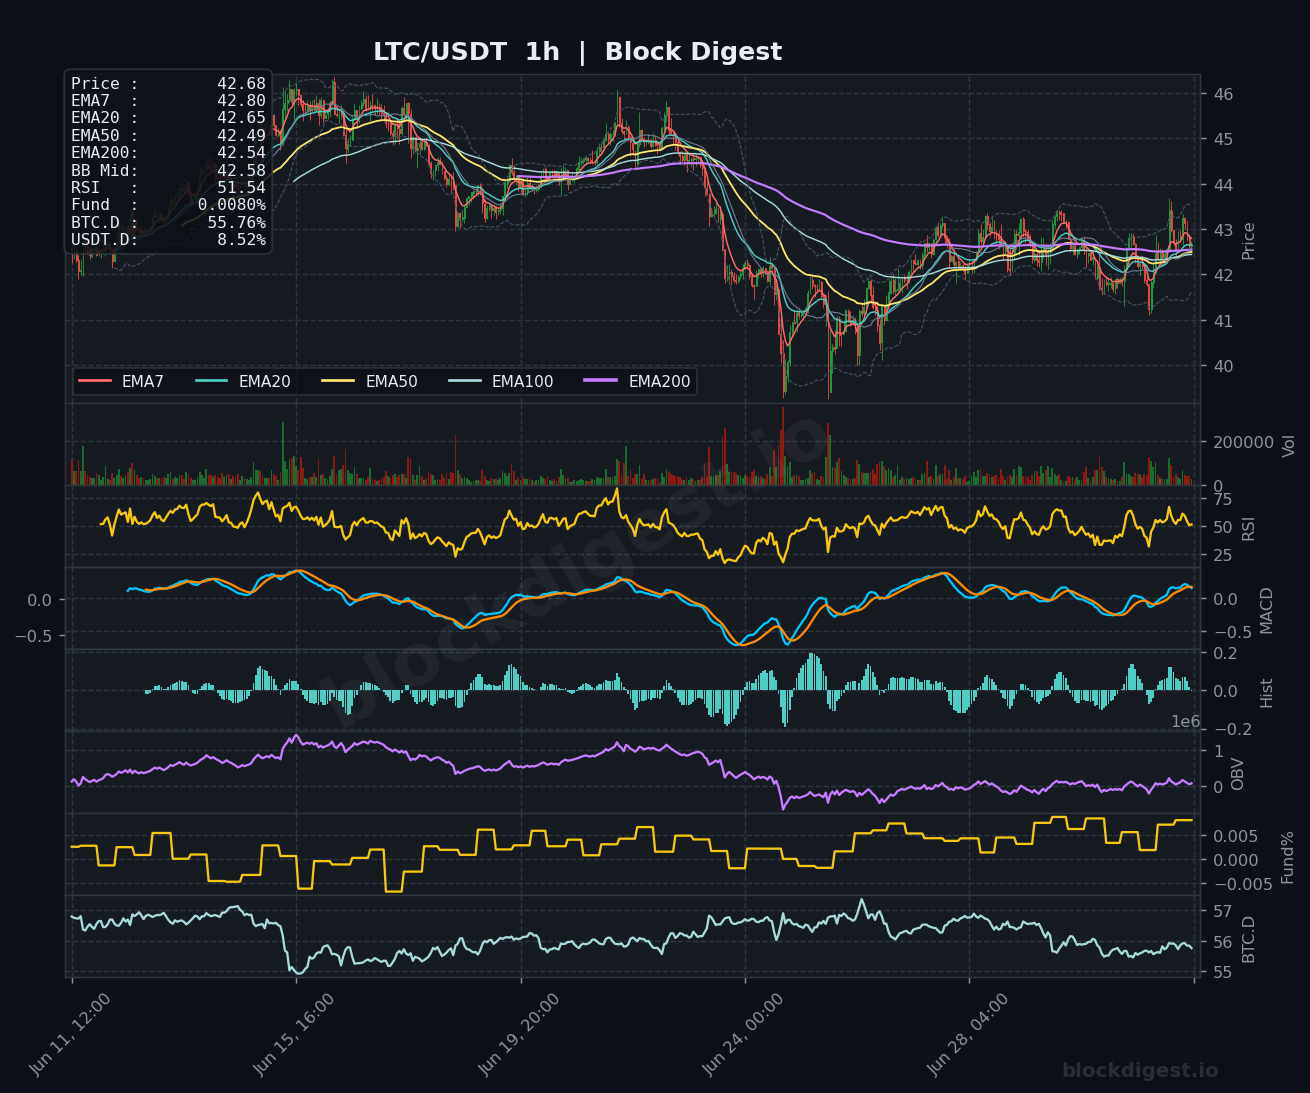Click the EMA200 legend entry
The width and height of the screenshot is (1310, 1093).
click(x=638, y=381)
